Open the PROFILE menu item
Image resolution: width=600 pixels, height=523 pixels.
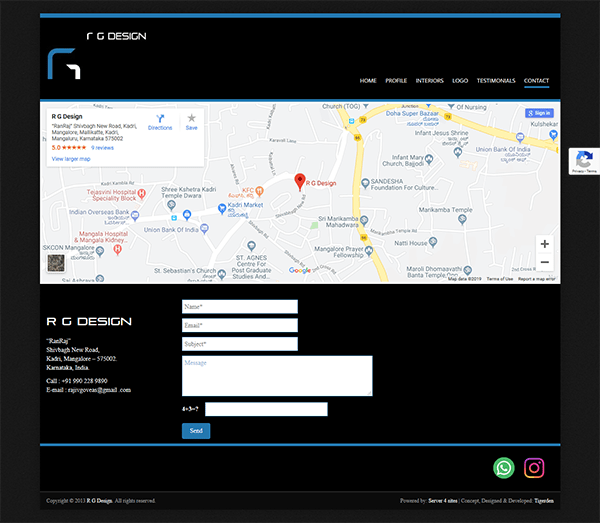click(396, 81)
